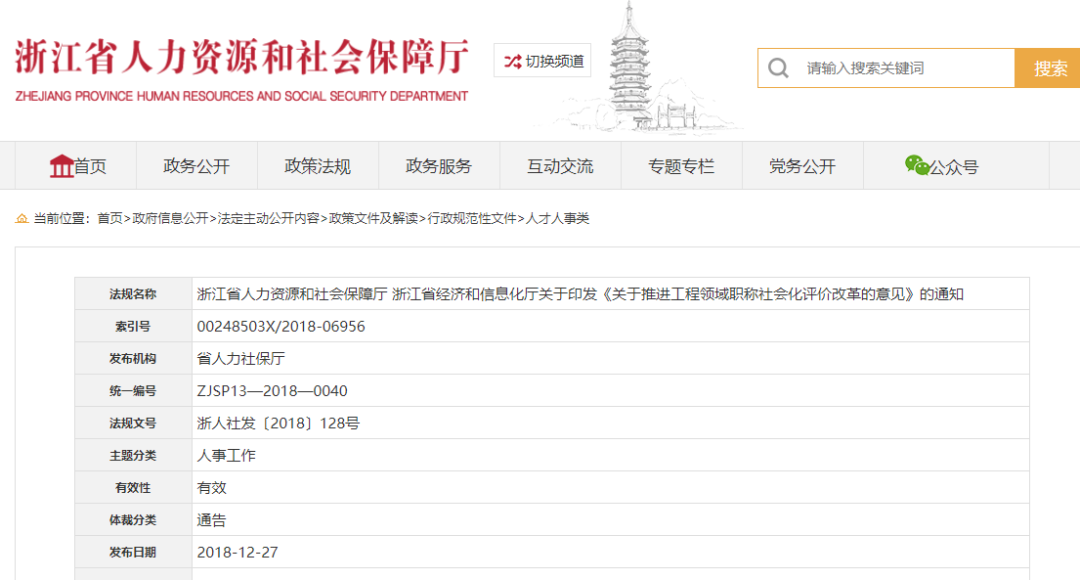Go to 政府信息公开 breadcrumb link
Viewport: 1080px width, 580px height.
point(170,218)
